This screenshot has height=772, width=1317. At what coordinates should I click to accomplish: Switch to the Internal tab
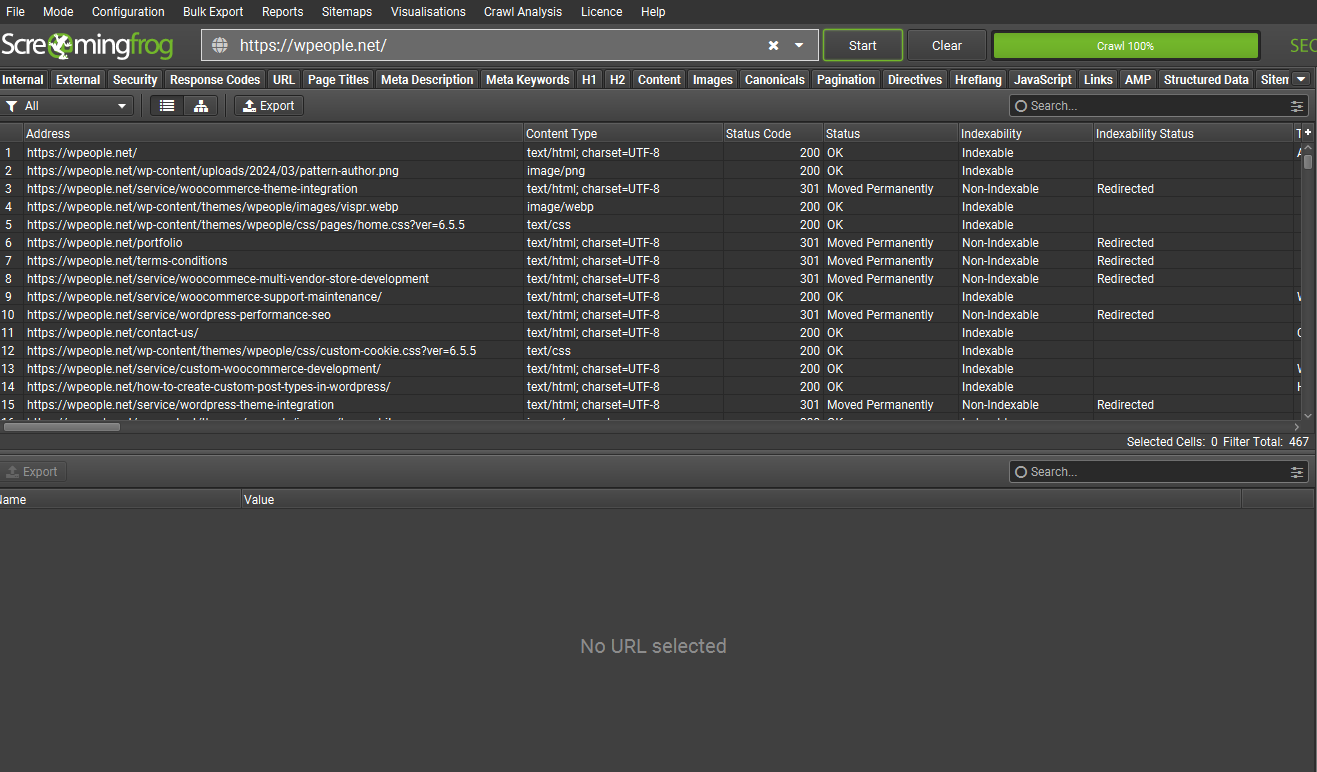pos(23,79)
